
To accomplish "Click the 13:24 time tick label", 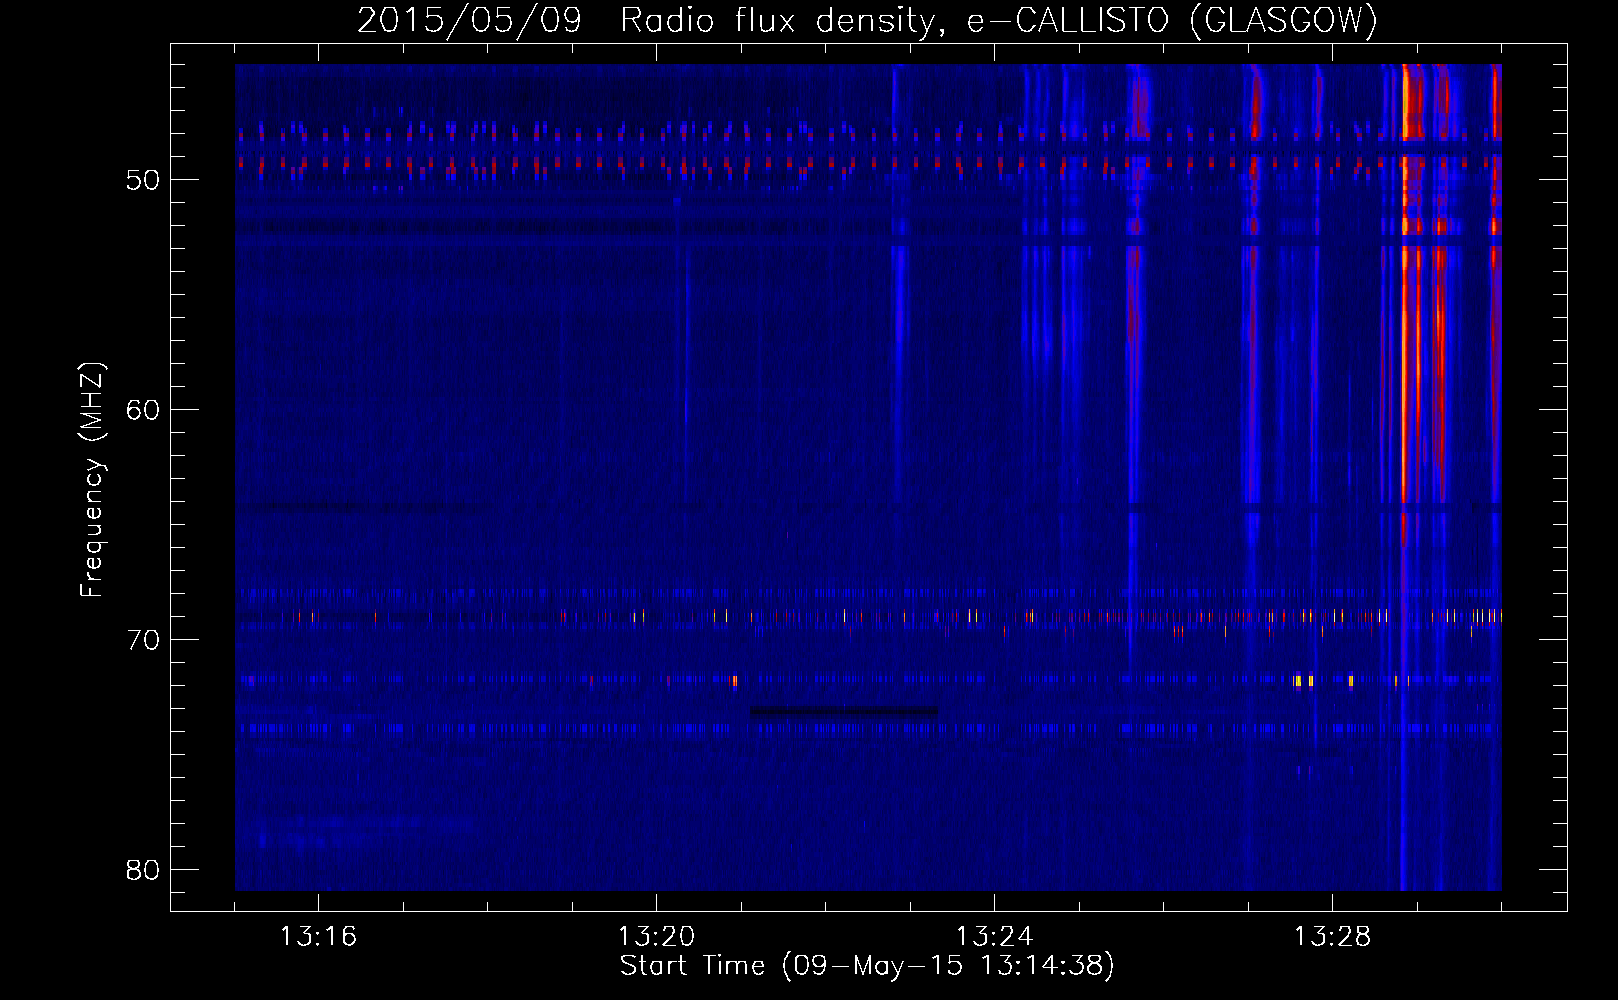I will (994, 936).
